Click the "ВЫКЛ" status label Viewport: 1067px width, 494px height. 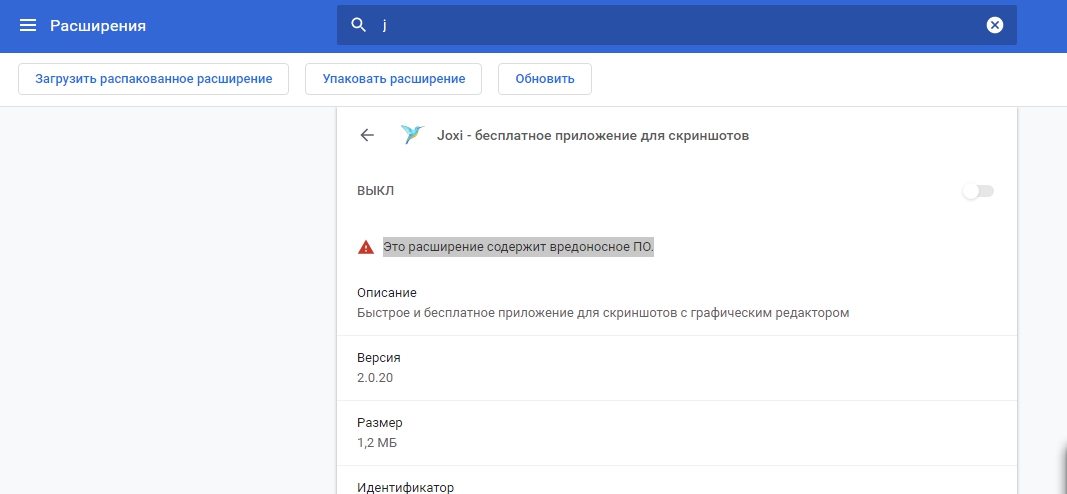click(376, 191)
